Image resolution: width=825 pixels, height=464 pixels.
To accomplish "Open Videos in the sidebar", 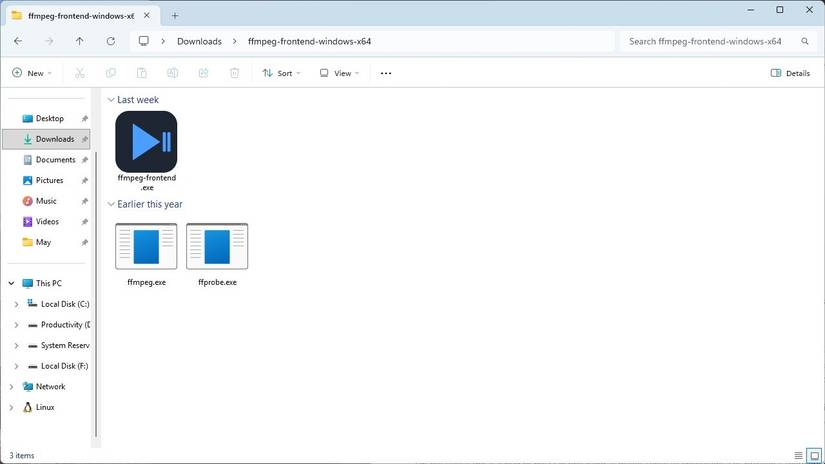I will [47, 221].
